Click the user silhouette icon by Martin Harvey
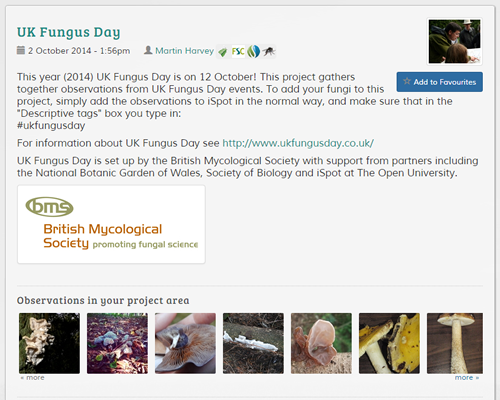Screen dimensions: 500x400 148,50
